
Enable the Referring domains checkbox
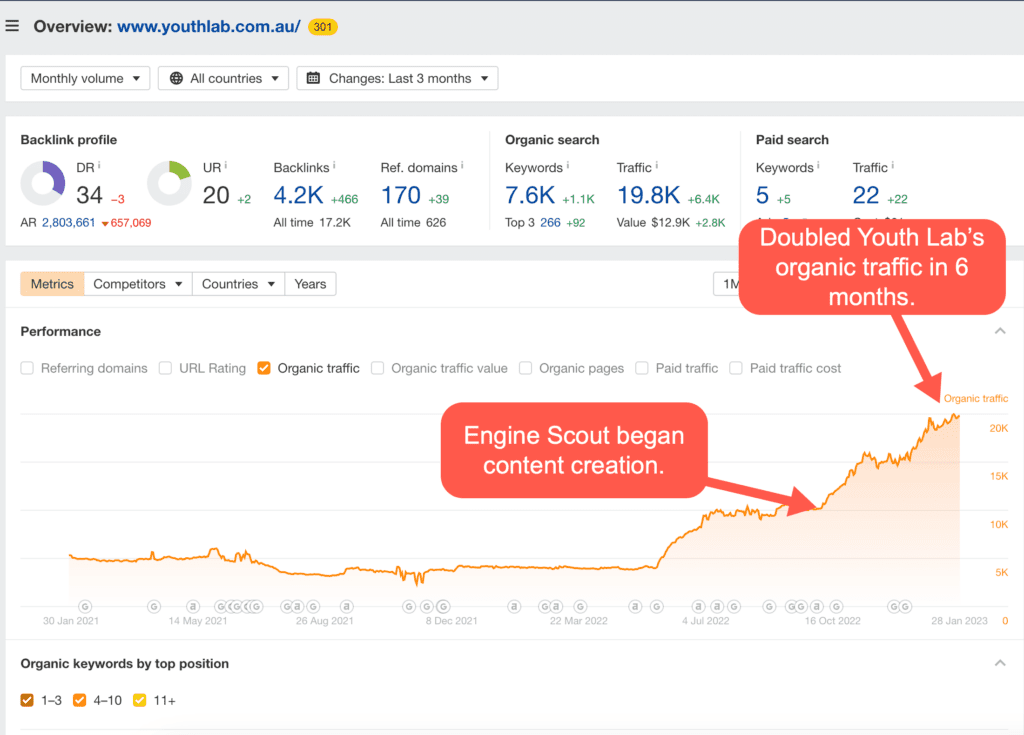(x=27, y=368)
